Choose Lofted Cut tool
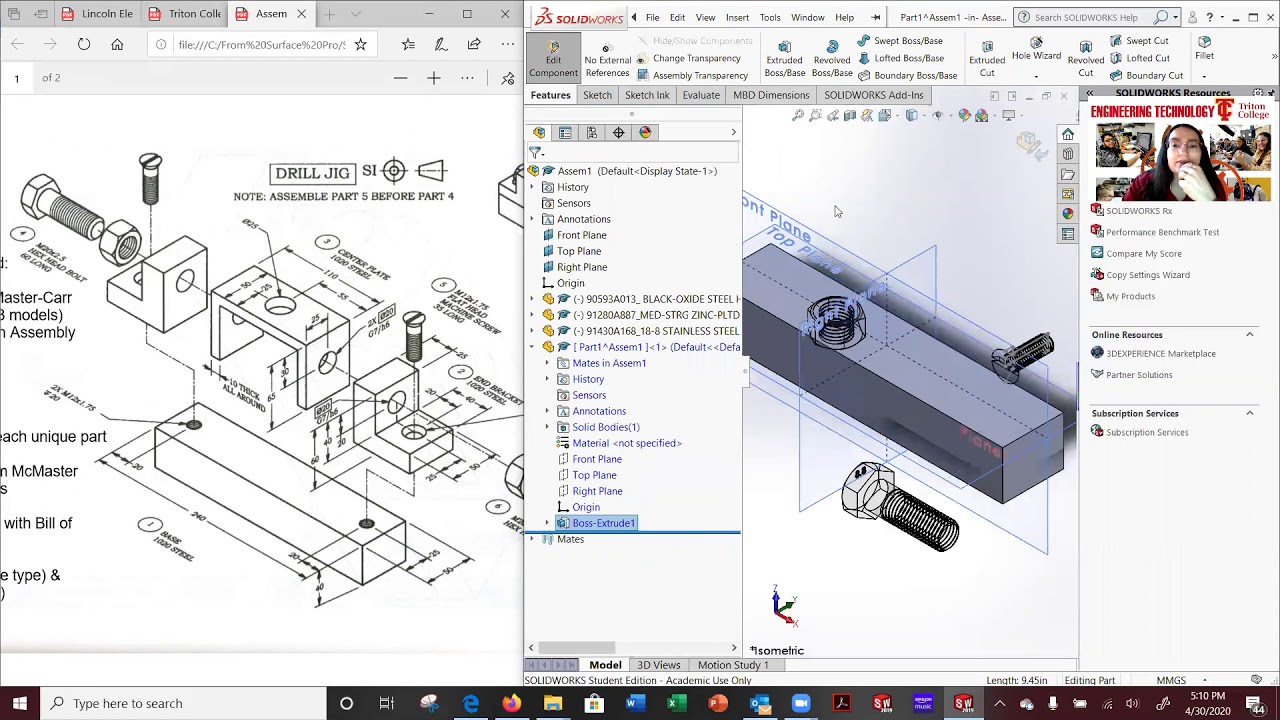 point(1139,58)
